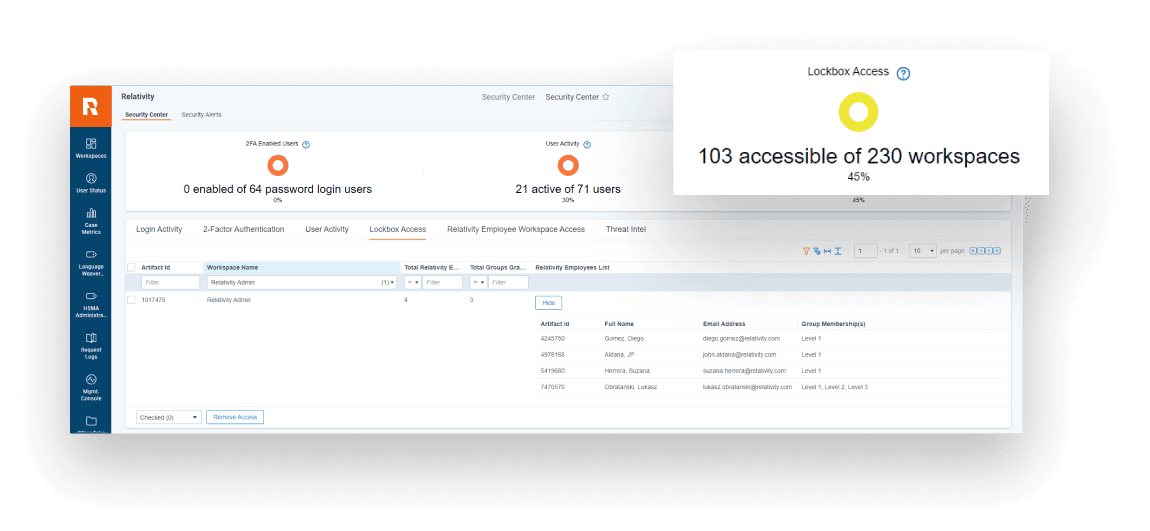Click the Total Groups Granted filter field
The height and width of the screenshot is (531, 1150).
(x=508, y=282)
